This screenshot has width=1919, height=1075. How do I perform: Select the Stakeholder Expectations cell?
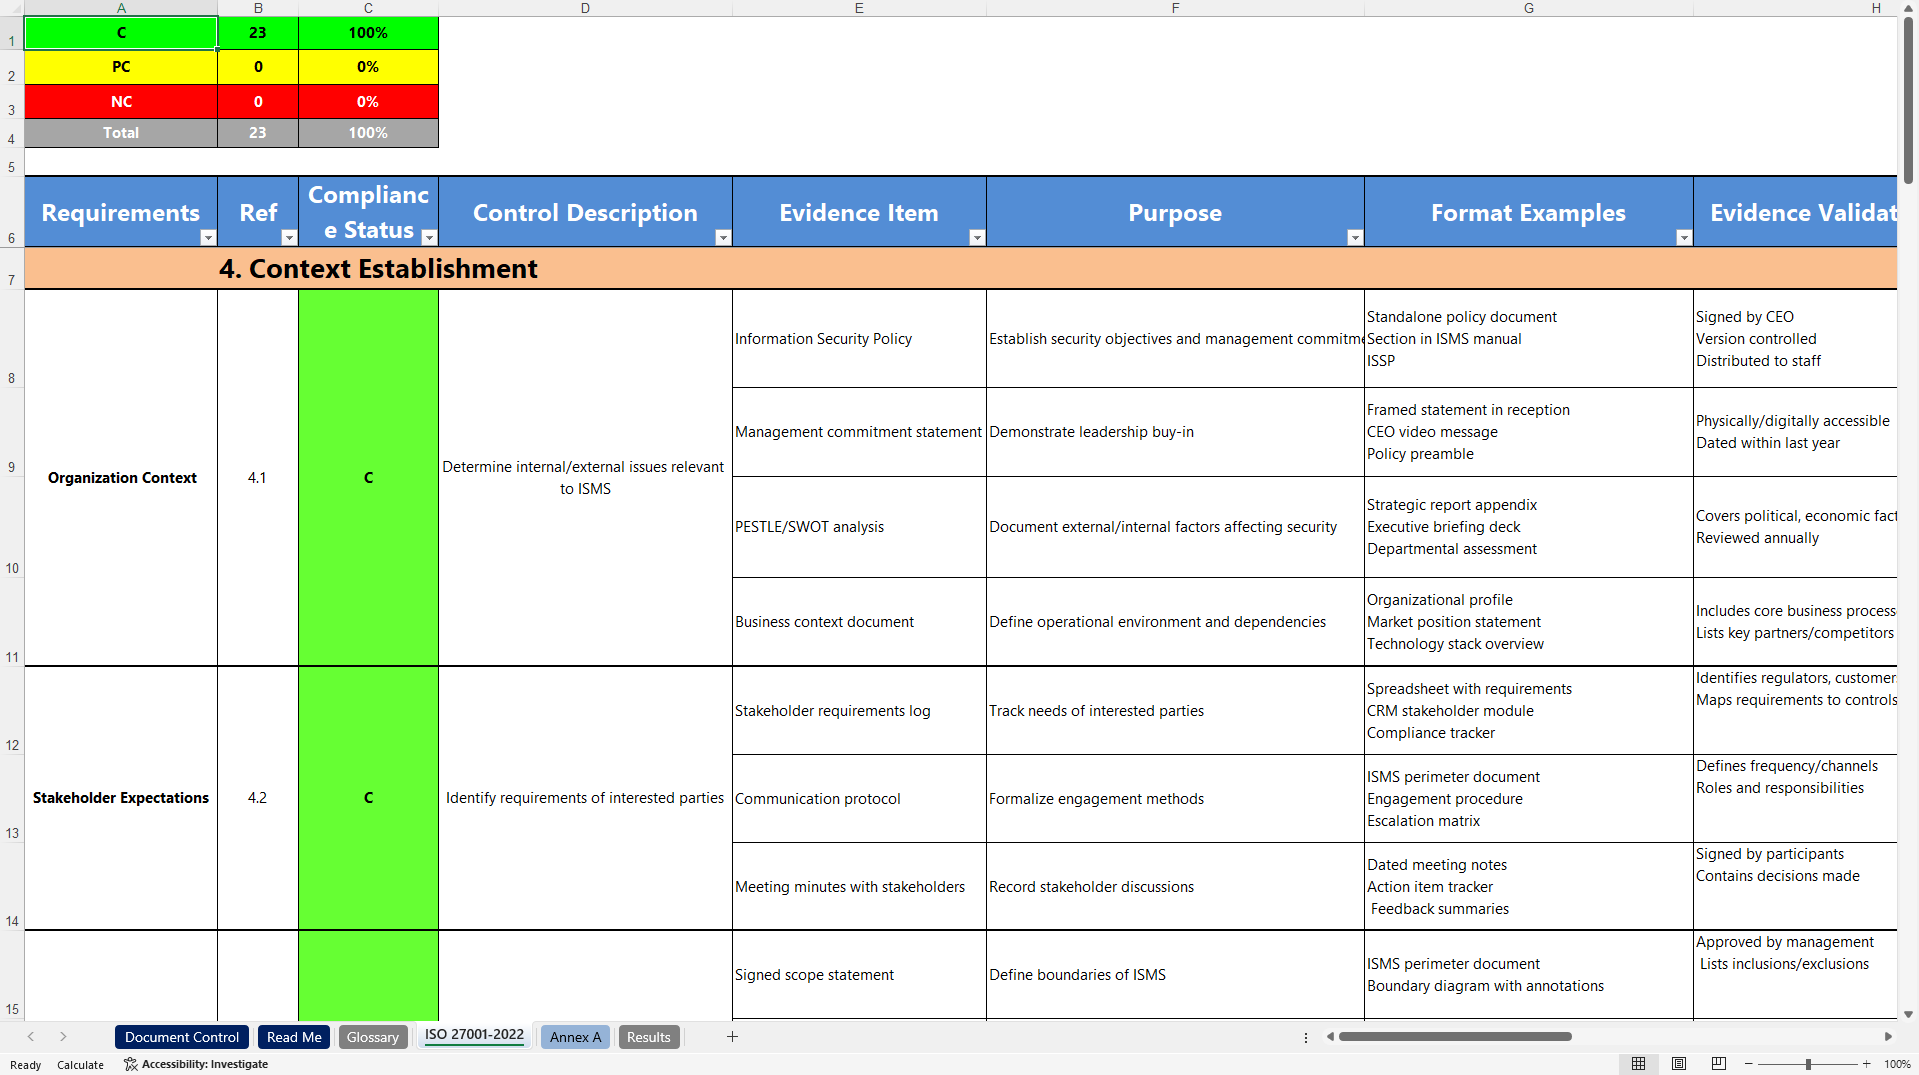coord(121,798)
